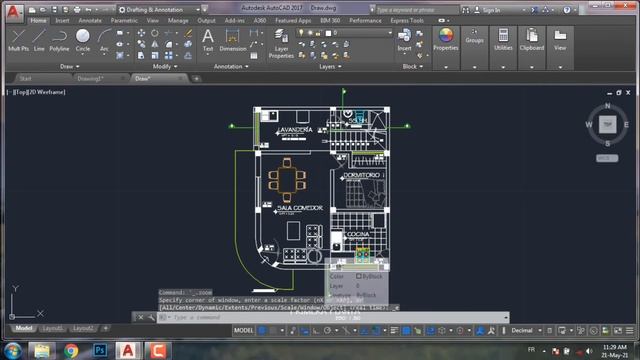The width and height of the screenshot is (640, 360).
Task: Expand the Draw panel
Action: click(69, 66)
